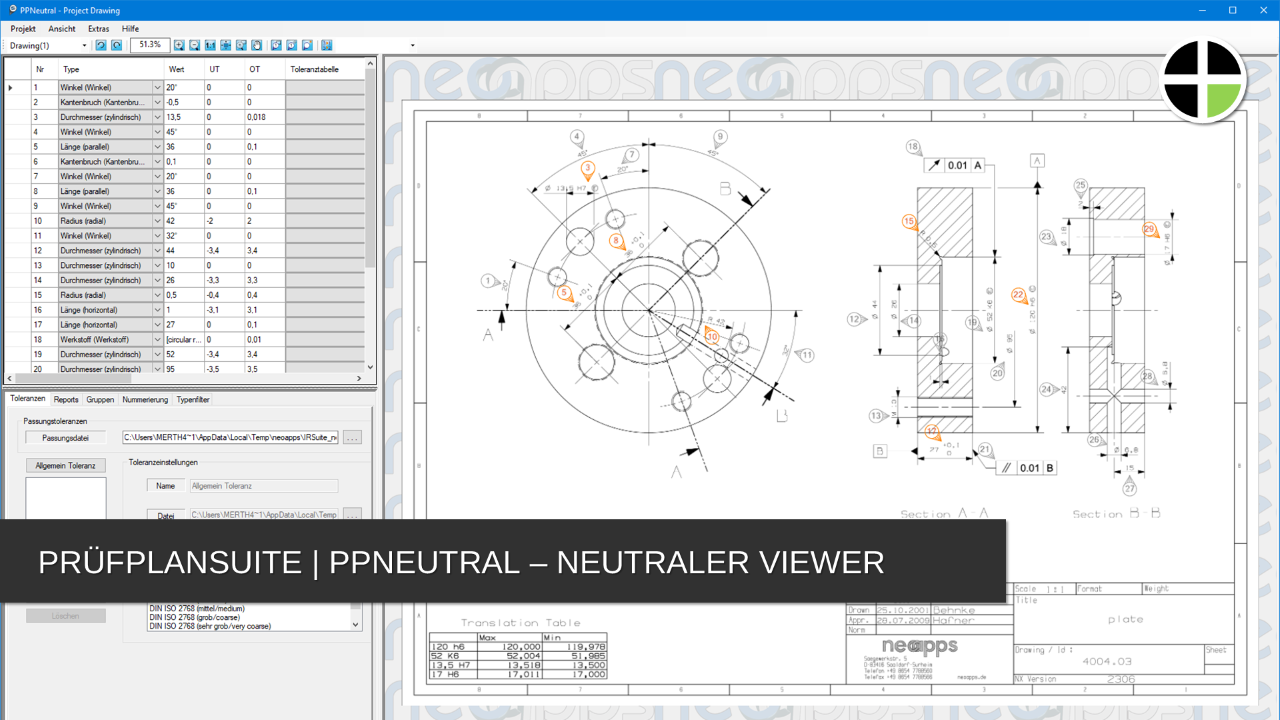Image resolution: width=1280 pixels, height=720 pixels.
Task: Click the Name button in Toleranzeinstellungen
Action: tap(166, 486)
